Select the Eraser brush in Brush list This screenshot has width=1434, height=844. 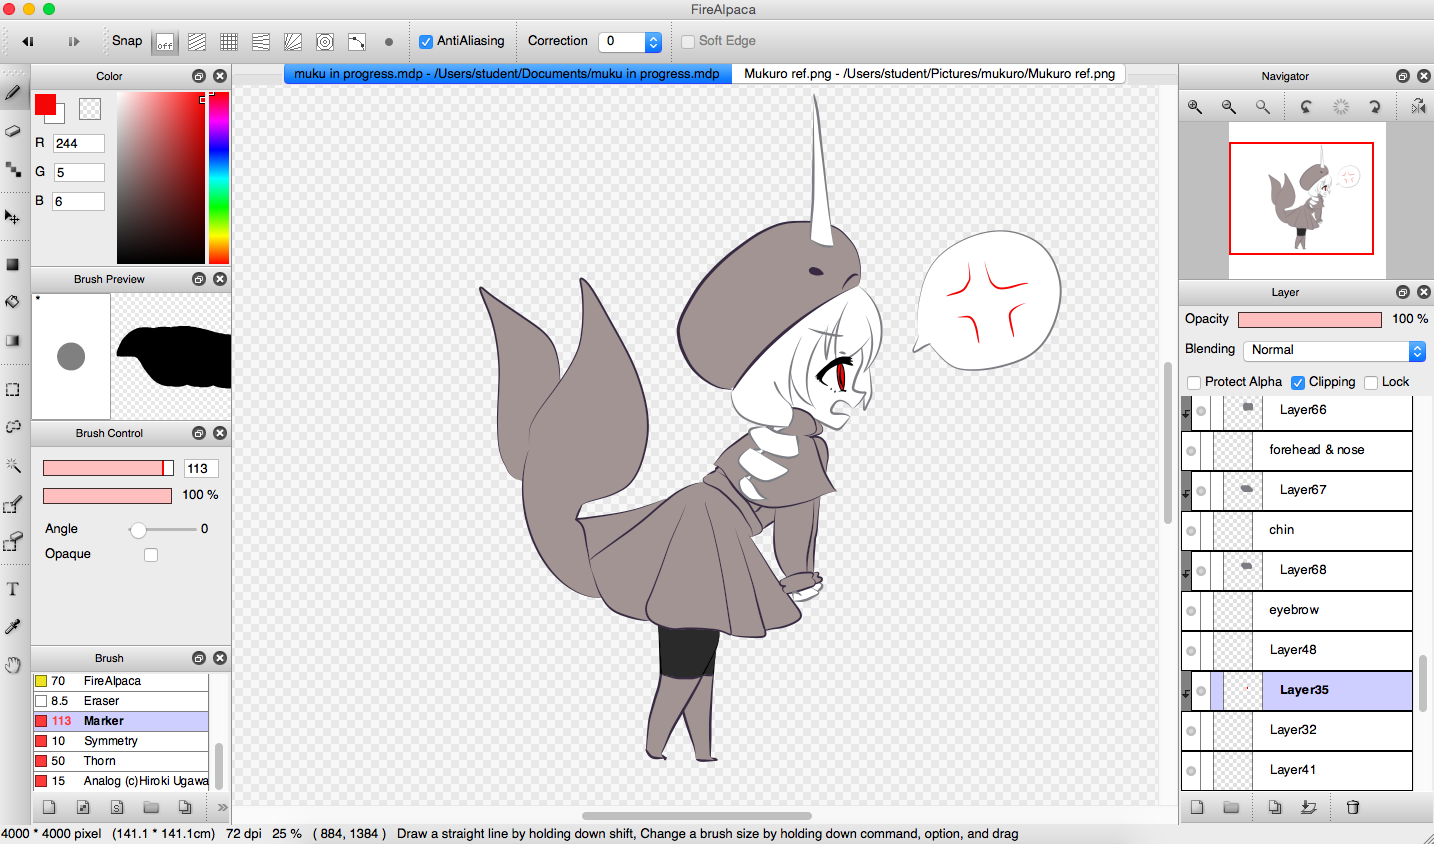tap(120, 701)
